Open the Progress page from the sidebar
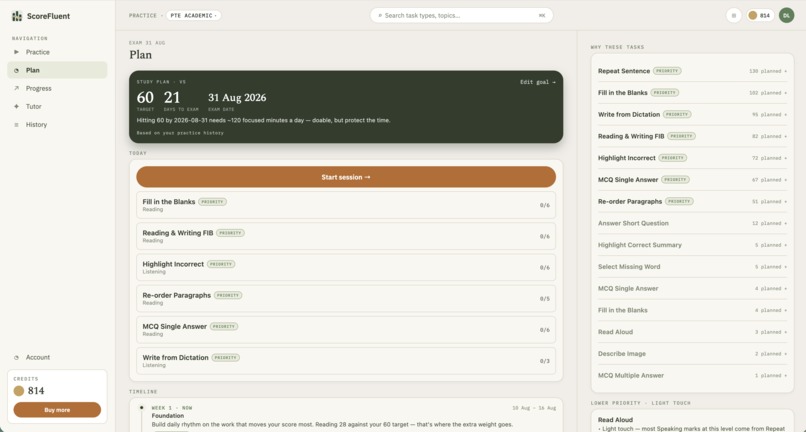806x432 pixels. pos(57,88)
